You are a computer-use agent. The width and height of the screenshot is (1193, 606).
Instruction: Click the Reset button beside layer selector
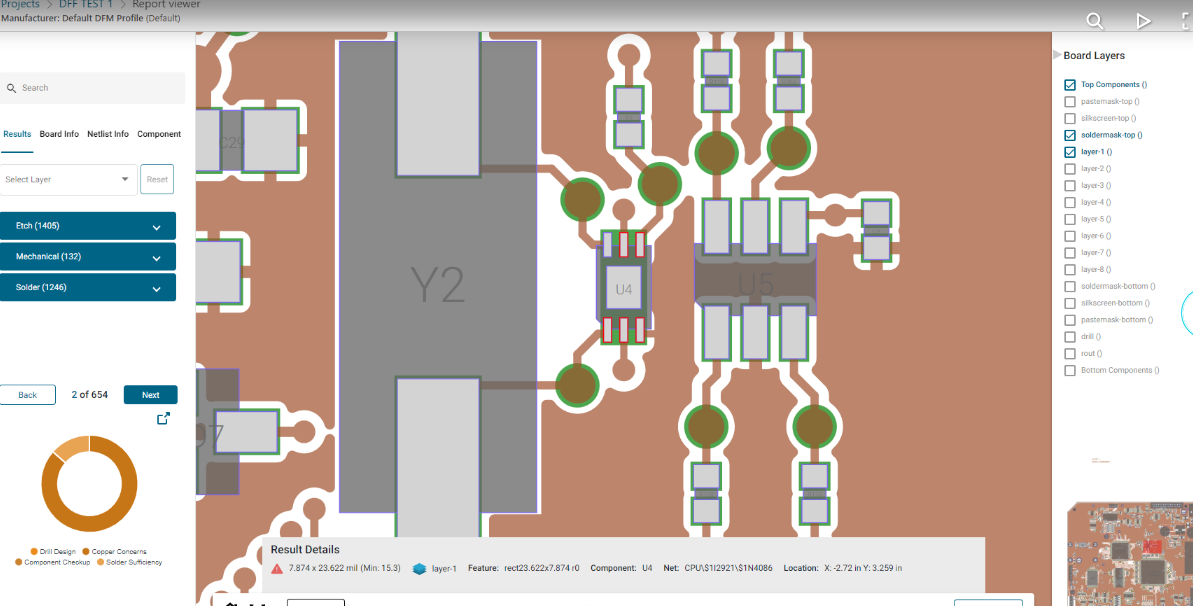(x=157, y=180)
